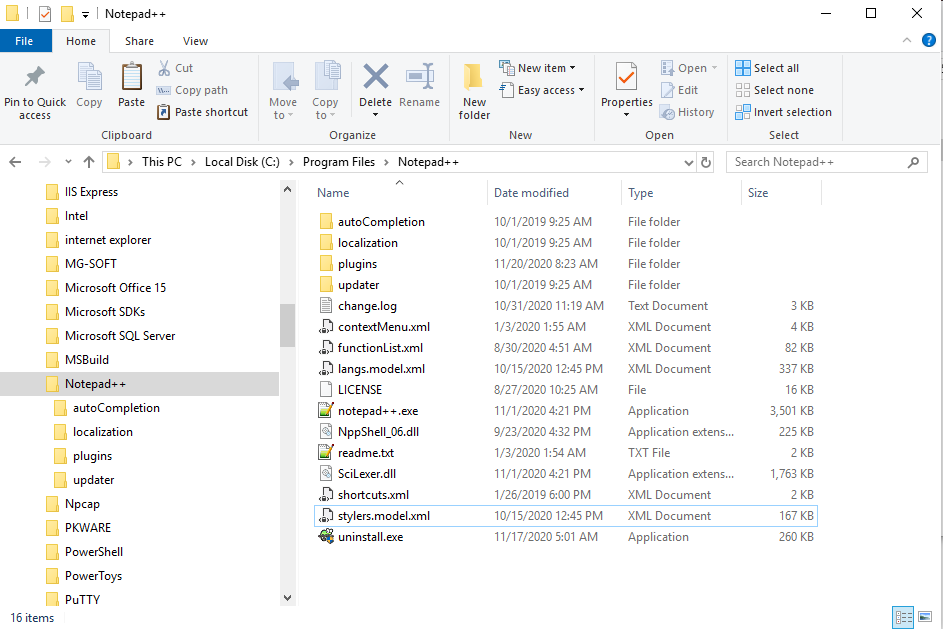Viewport: 943px width, 629px height.
Task: Select the notepad++.exe application icon
Action: pos(325,411)
